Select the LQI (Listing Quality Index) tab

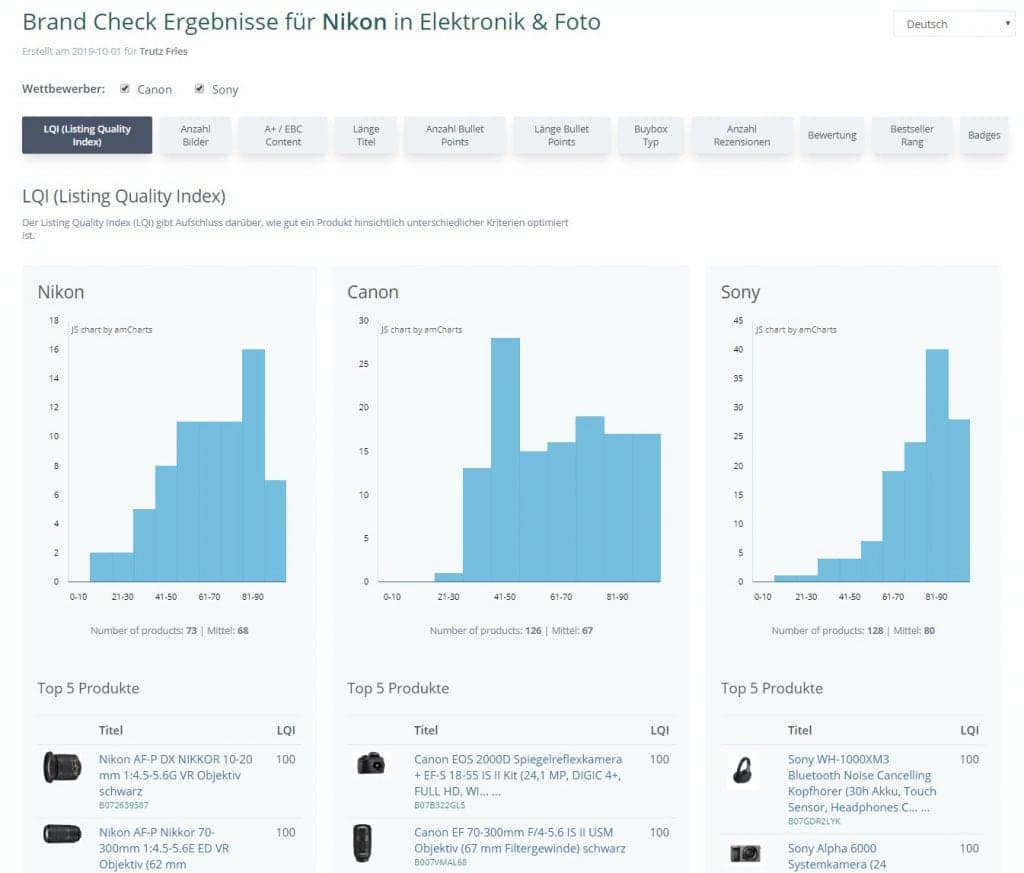pyautogui.click(x=87, y=135)
